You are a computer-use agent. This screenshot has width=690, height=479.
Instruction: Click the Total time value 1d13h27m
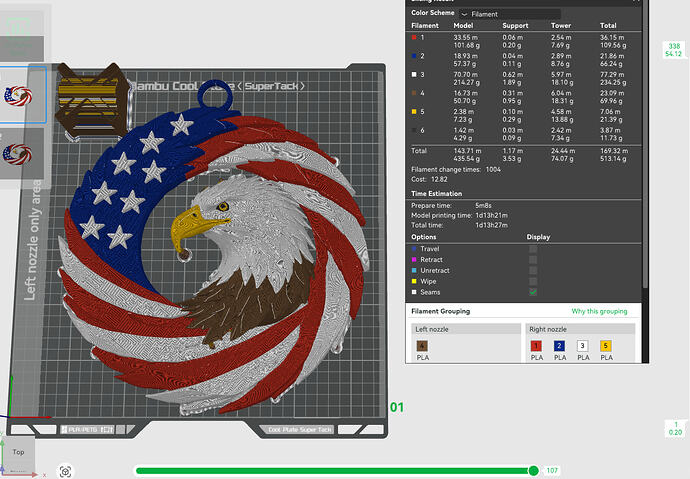click(491, 225)
